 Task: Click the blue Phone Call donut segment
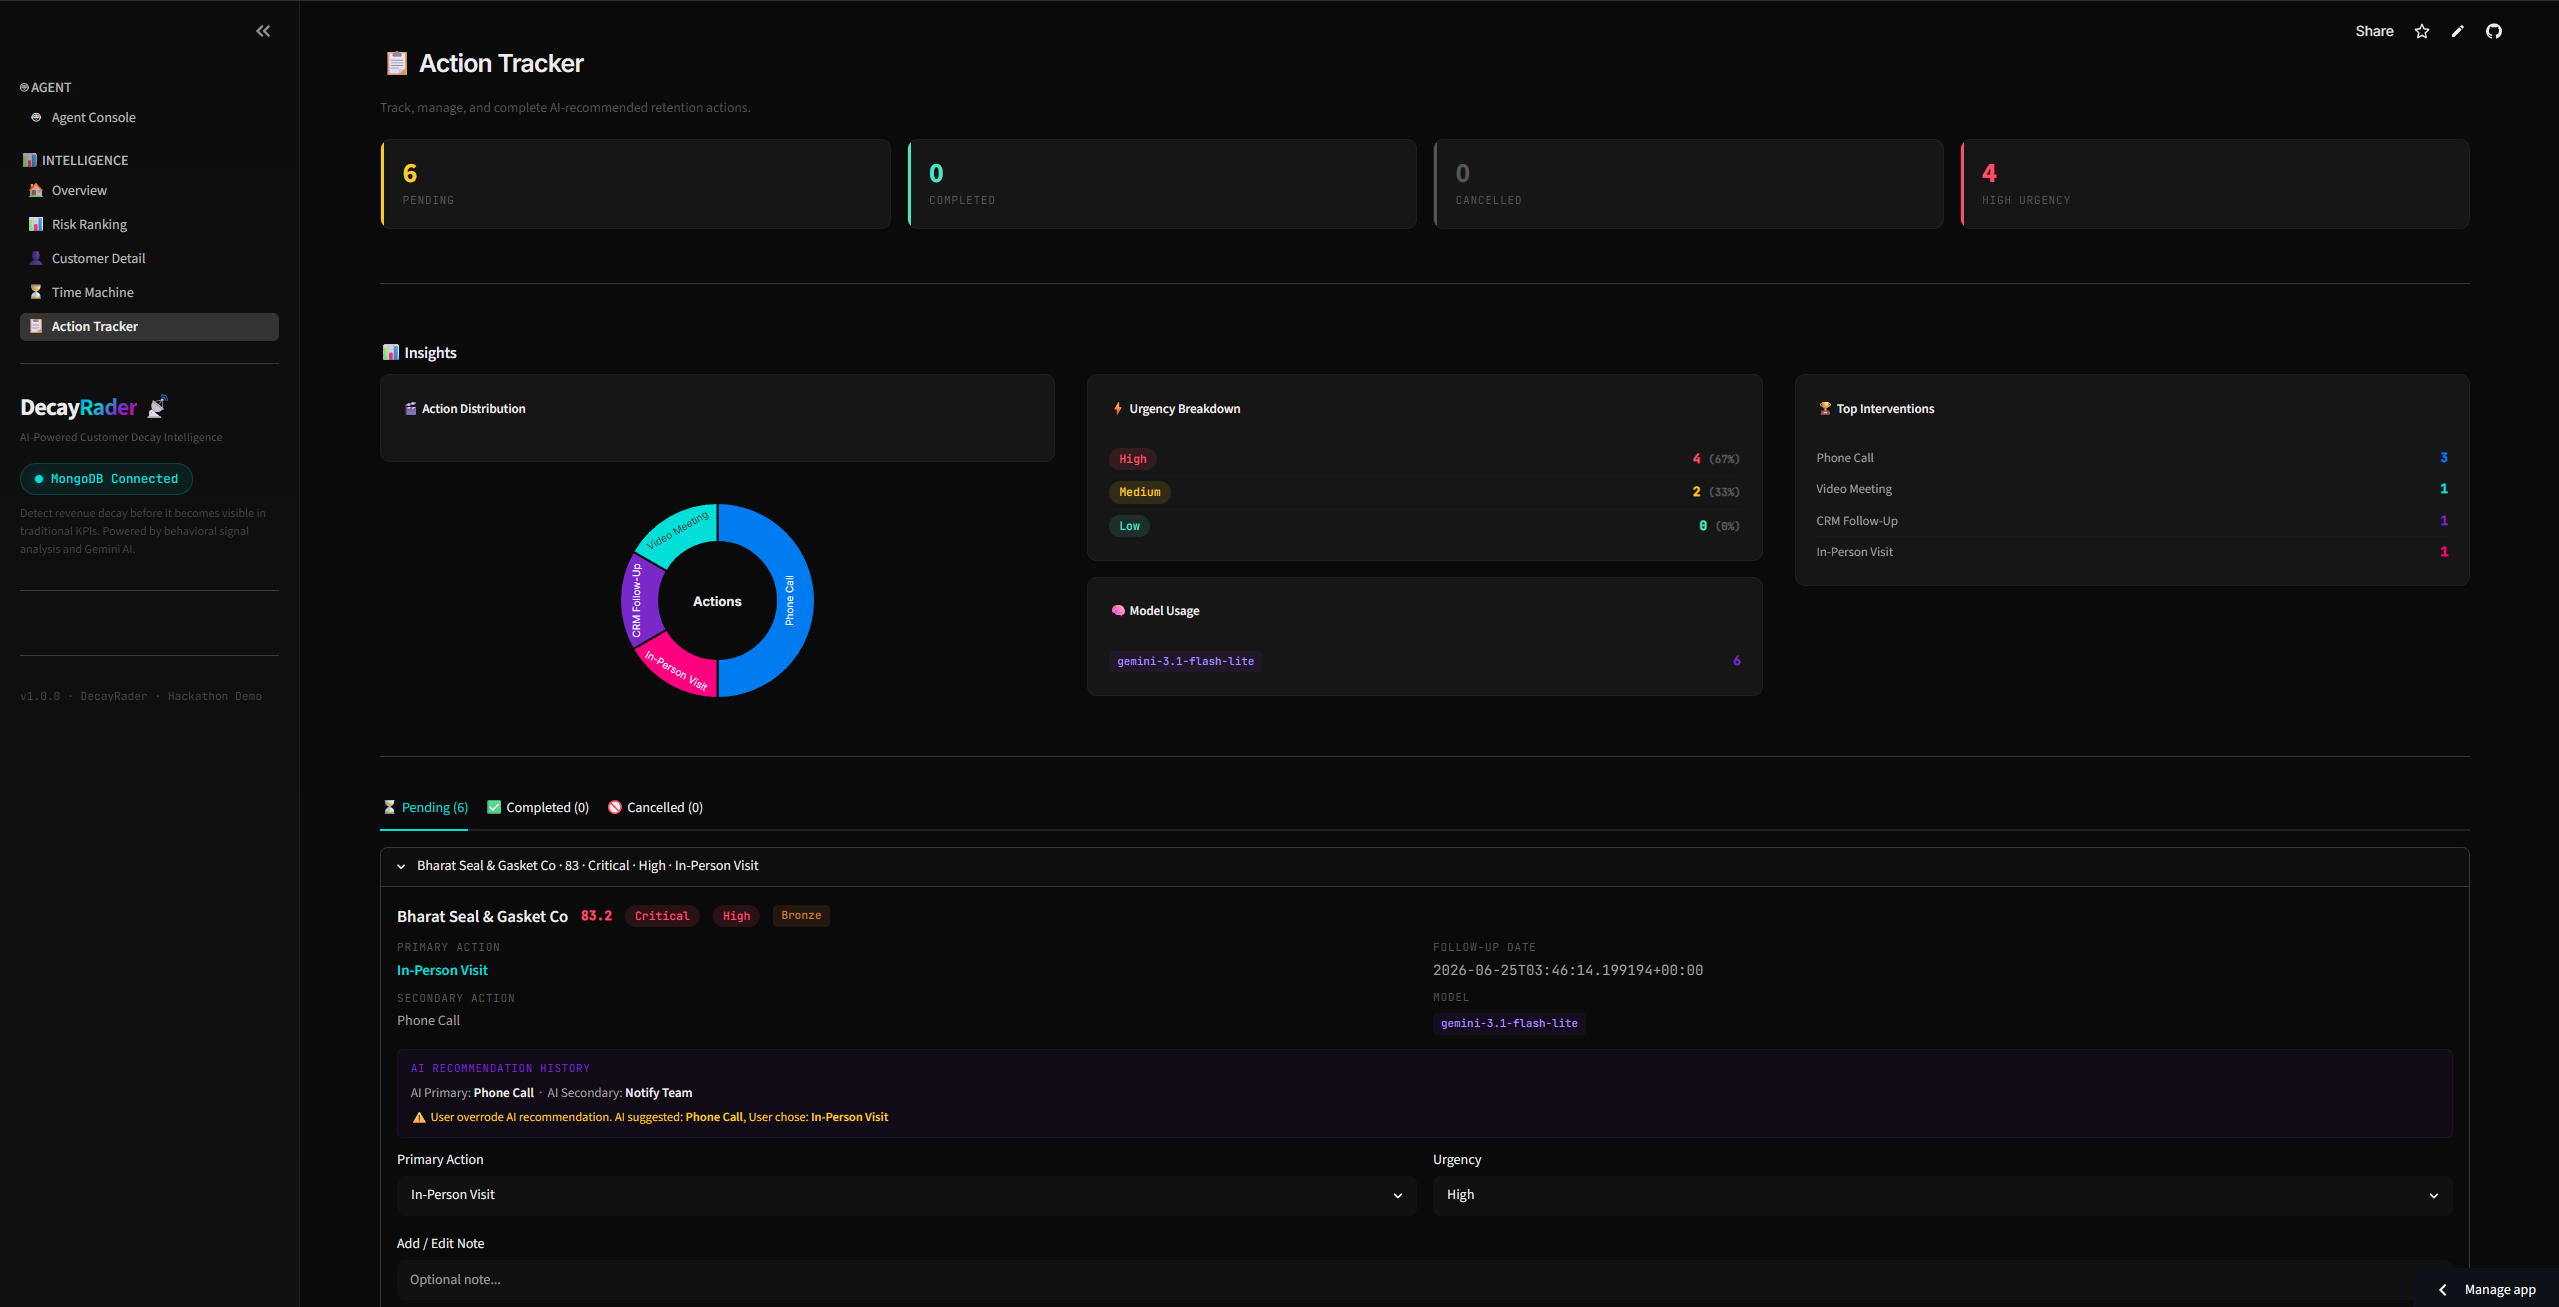(x=794, y=600)
